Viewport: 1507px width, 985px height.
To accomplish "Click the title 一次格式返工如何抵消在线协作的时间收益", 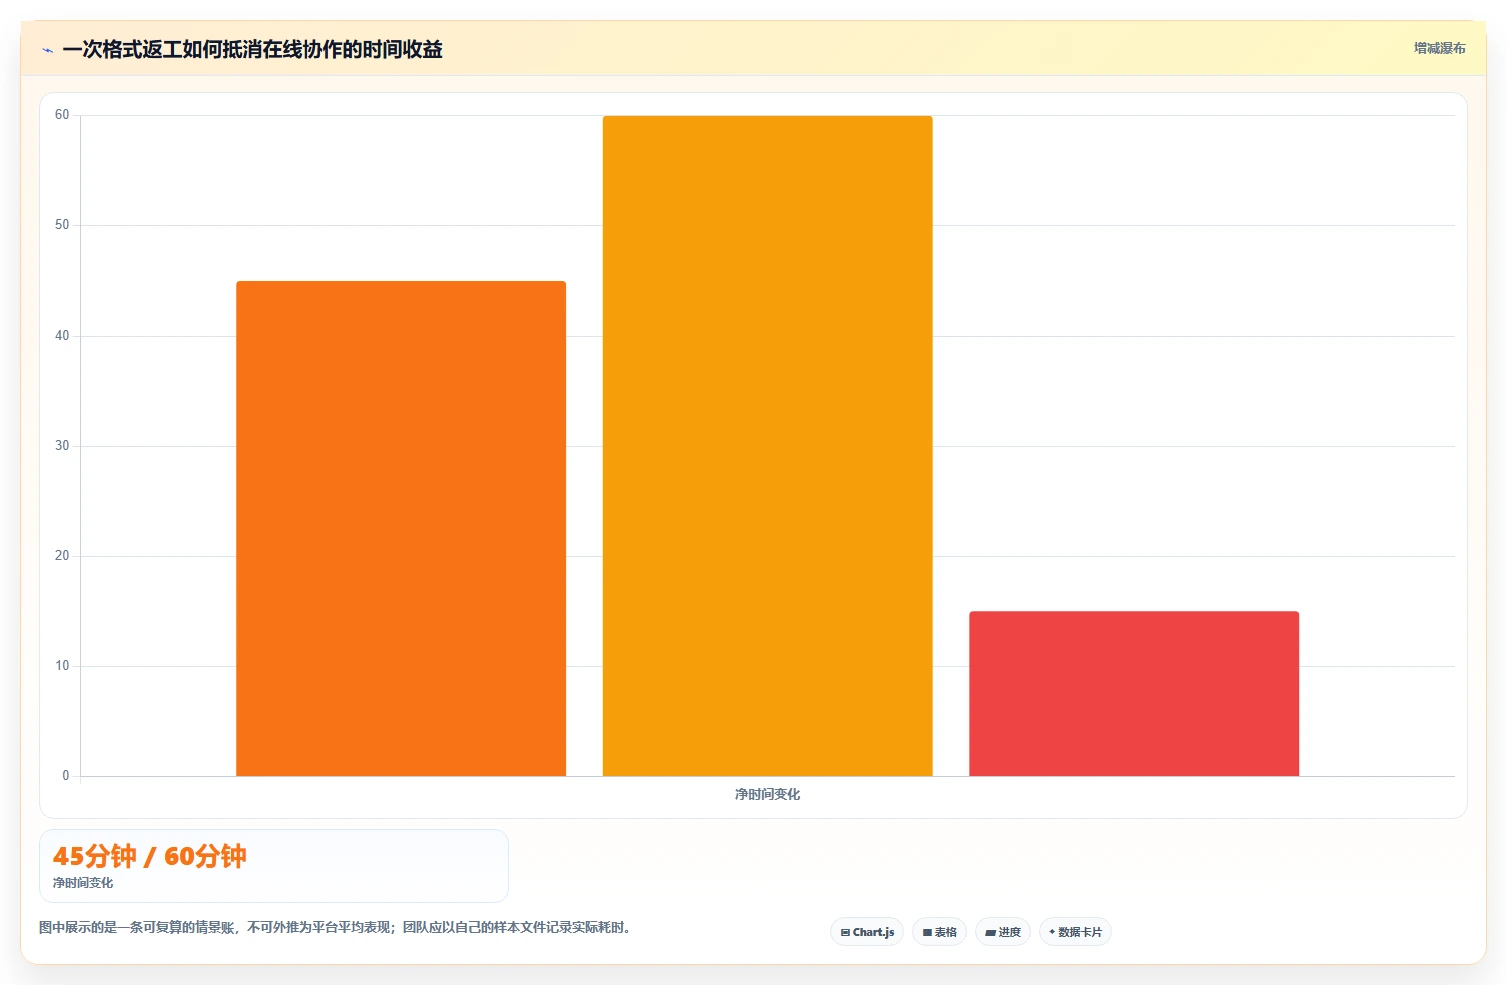I will tap(253, 49).
